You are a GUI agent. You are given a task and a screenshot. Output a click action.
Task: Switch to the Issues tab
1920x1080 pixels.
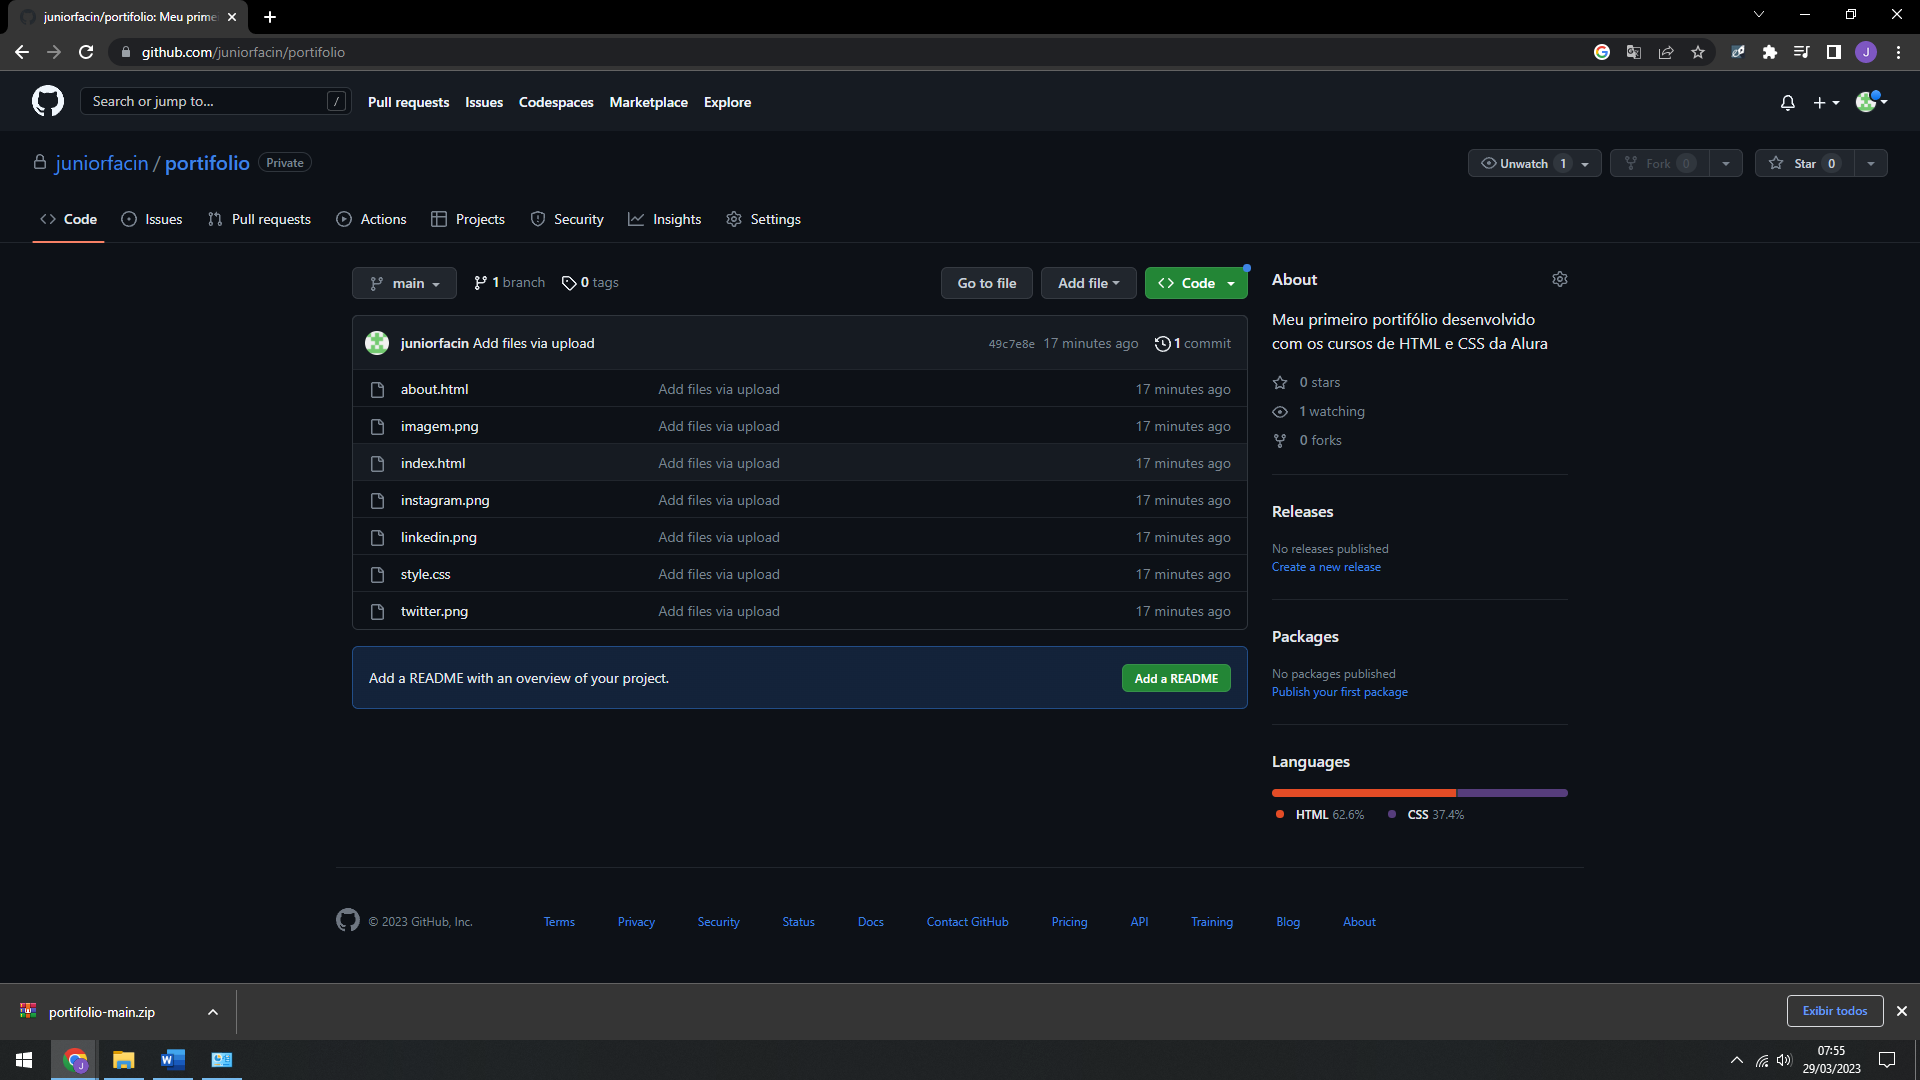point(152,219)
